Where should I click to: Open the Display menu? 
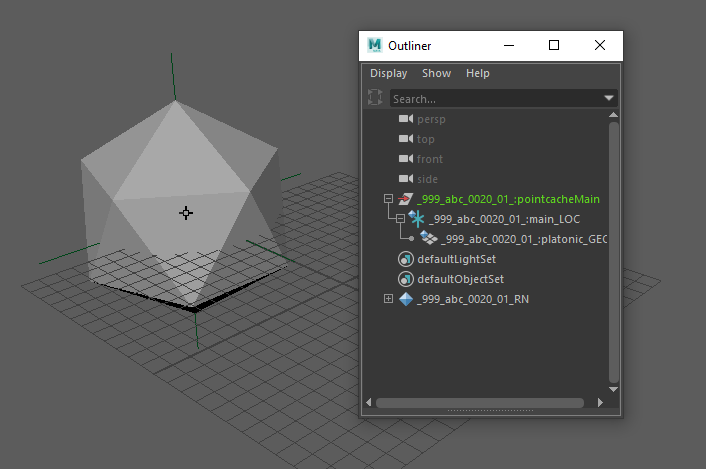pyautogui.click(x=389, y=73)
